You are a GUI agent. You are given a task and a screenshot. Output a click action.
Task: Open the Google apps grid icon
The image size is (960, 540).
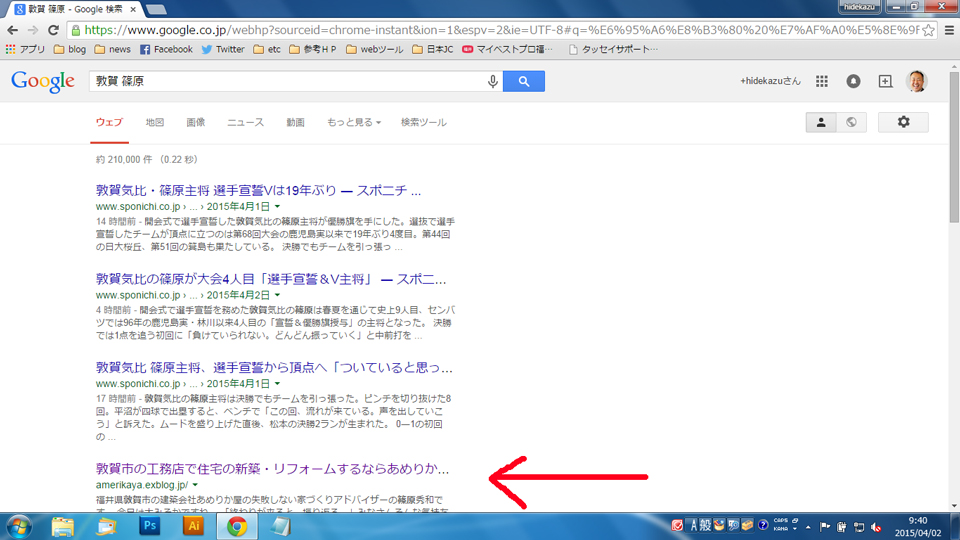822,81
